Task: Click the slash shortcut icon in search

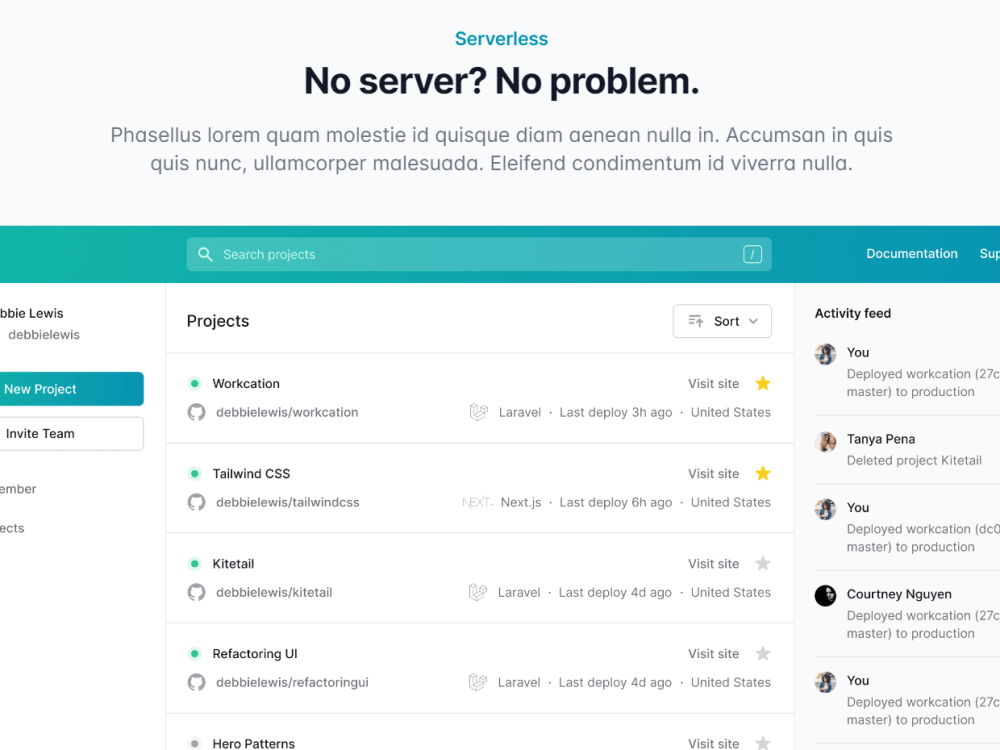Action: coord(753,254)
